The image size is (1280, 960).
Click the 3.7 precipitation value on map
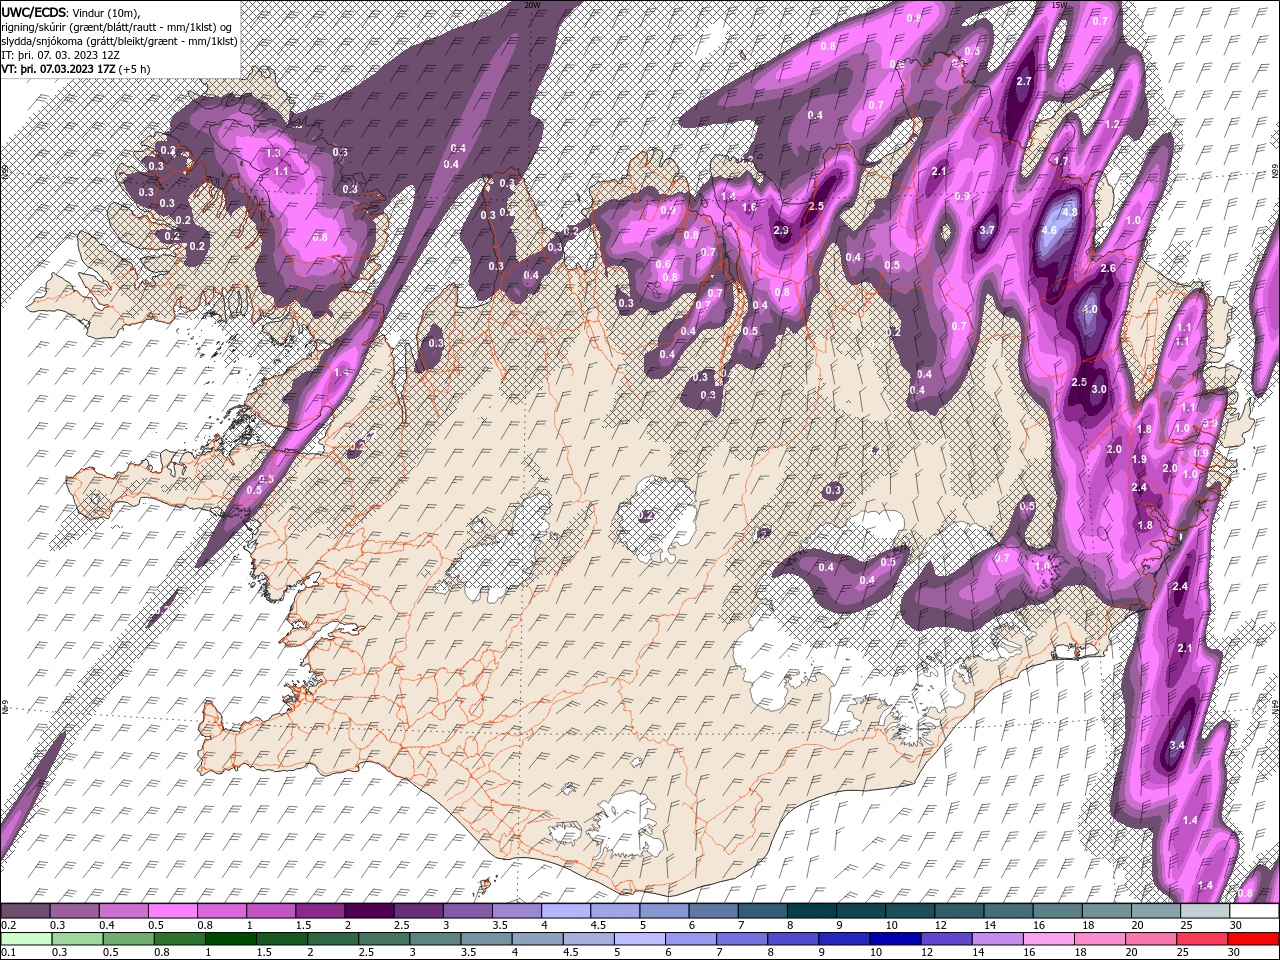pos(987,230)
